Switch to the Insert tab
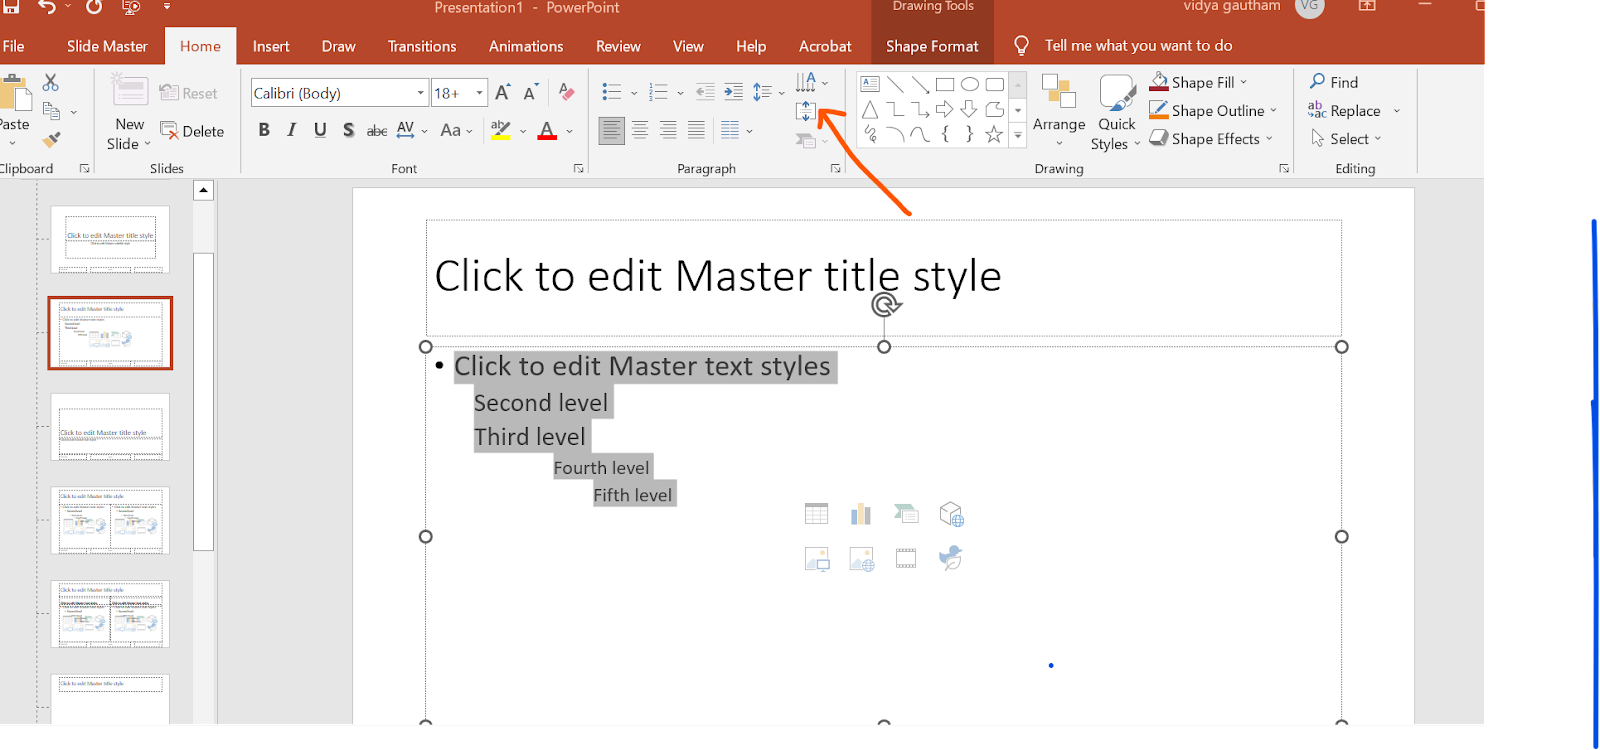Viewport: 1600px width, 750px height. (271, 46)
